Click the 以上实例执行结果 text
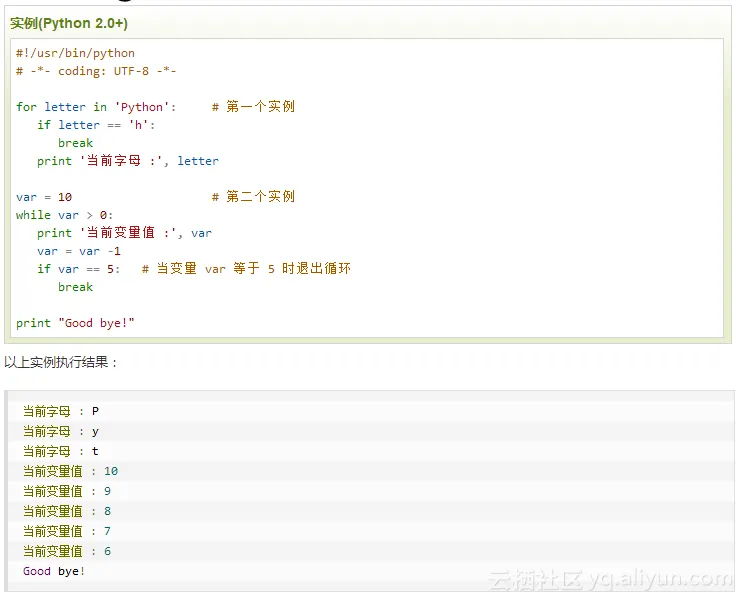Viewport: 744px width, 602px height. (61, 362)
